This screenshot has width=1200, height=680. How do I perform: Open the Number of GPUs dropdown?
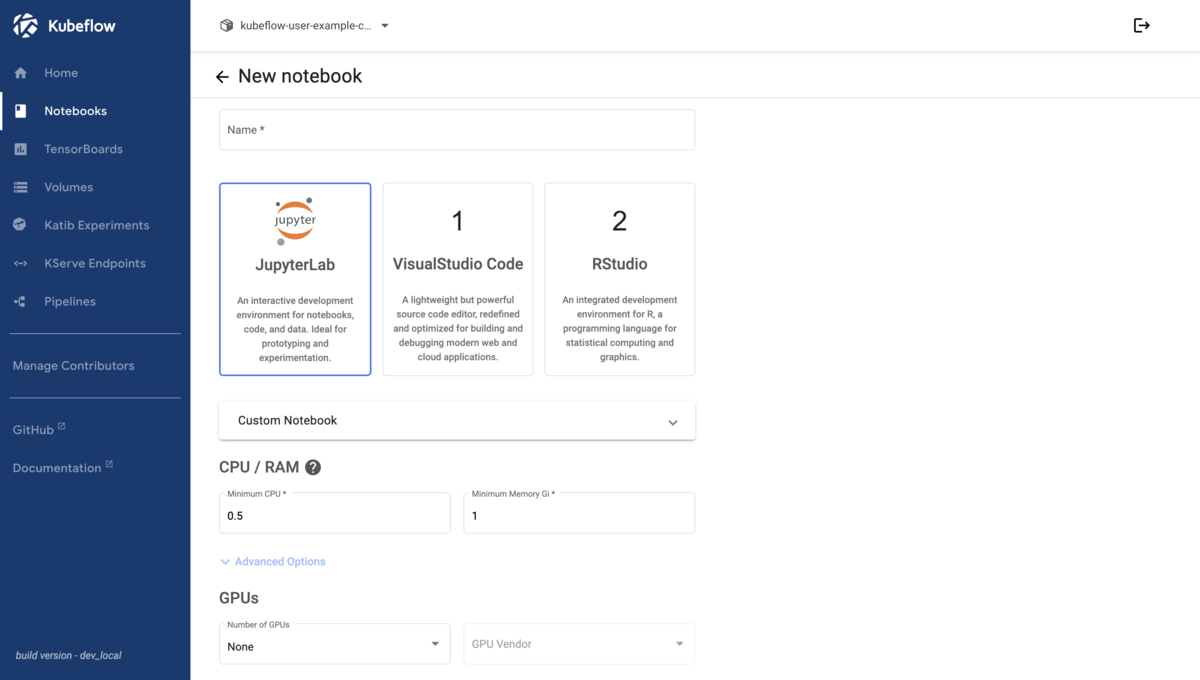coord(335,644)
